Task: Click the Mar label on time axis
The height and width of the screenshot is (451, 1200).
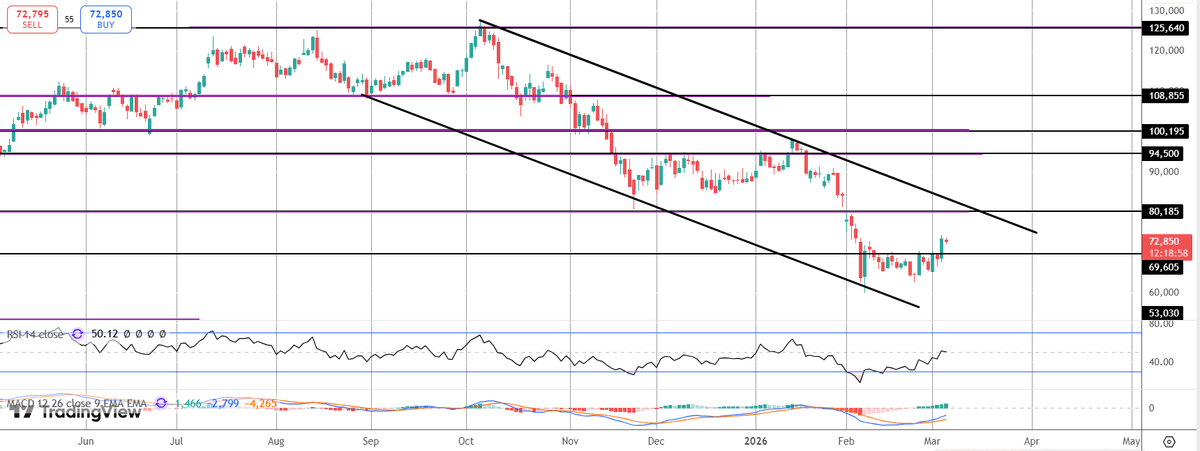Action: tap(933, 440)
